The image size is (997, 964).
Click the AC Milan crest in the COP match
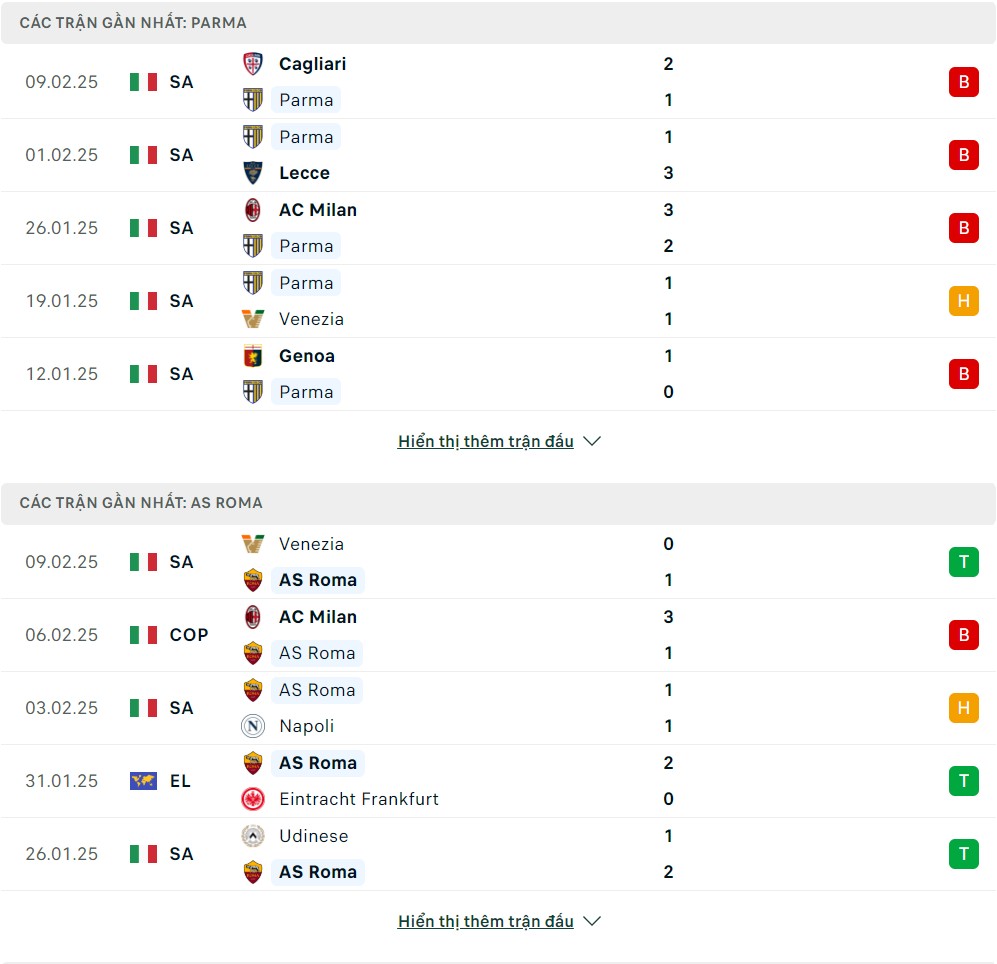(x=252, y=617)
